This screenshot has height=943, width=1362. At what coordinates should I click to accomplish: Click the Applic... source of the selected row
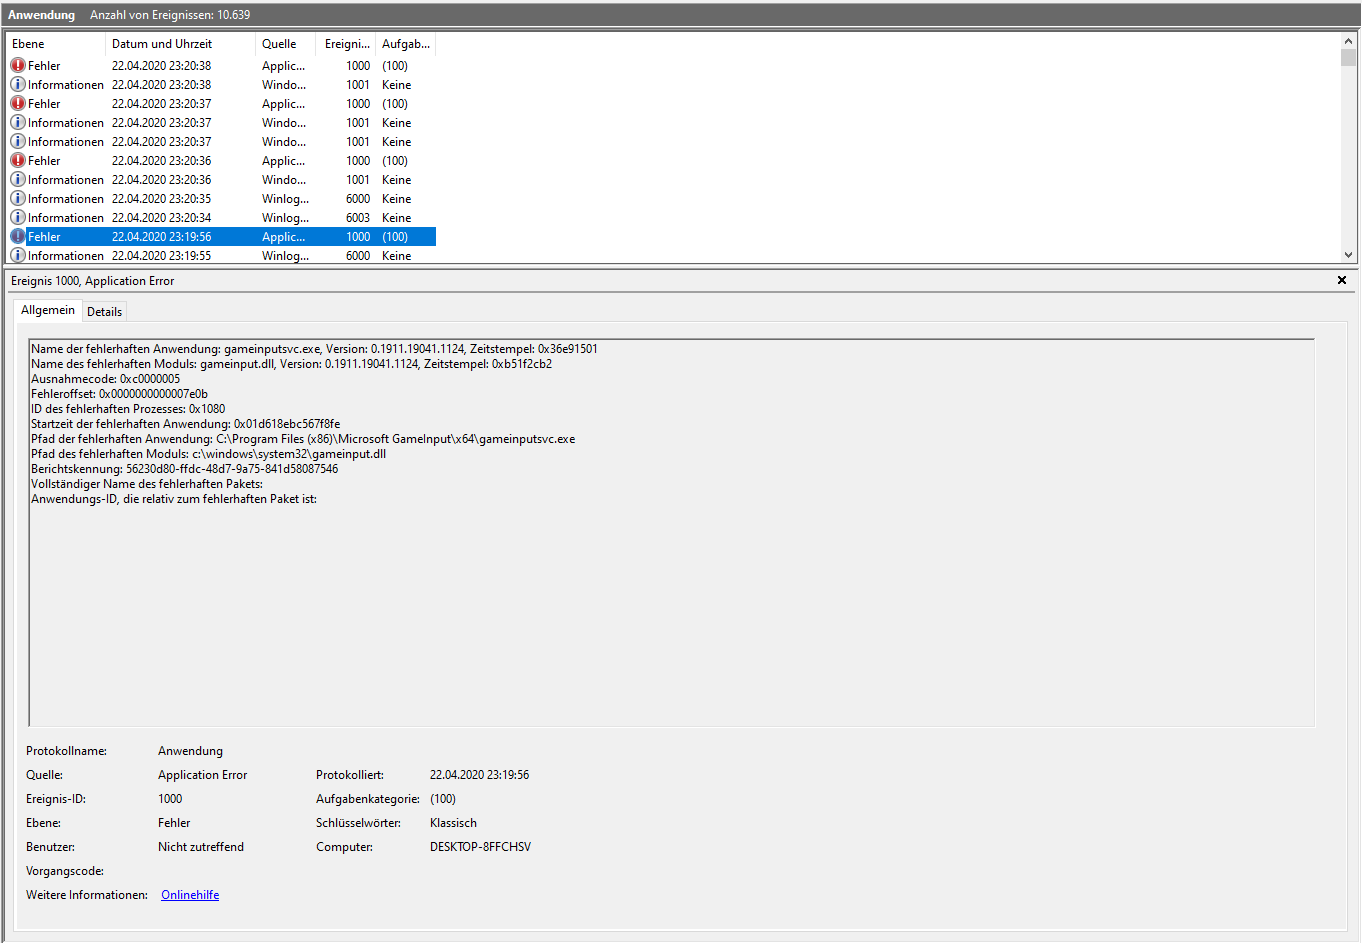(284, 237)
